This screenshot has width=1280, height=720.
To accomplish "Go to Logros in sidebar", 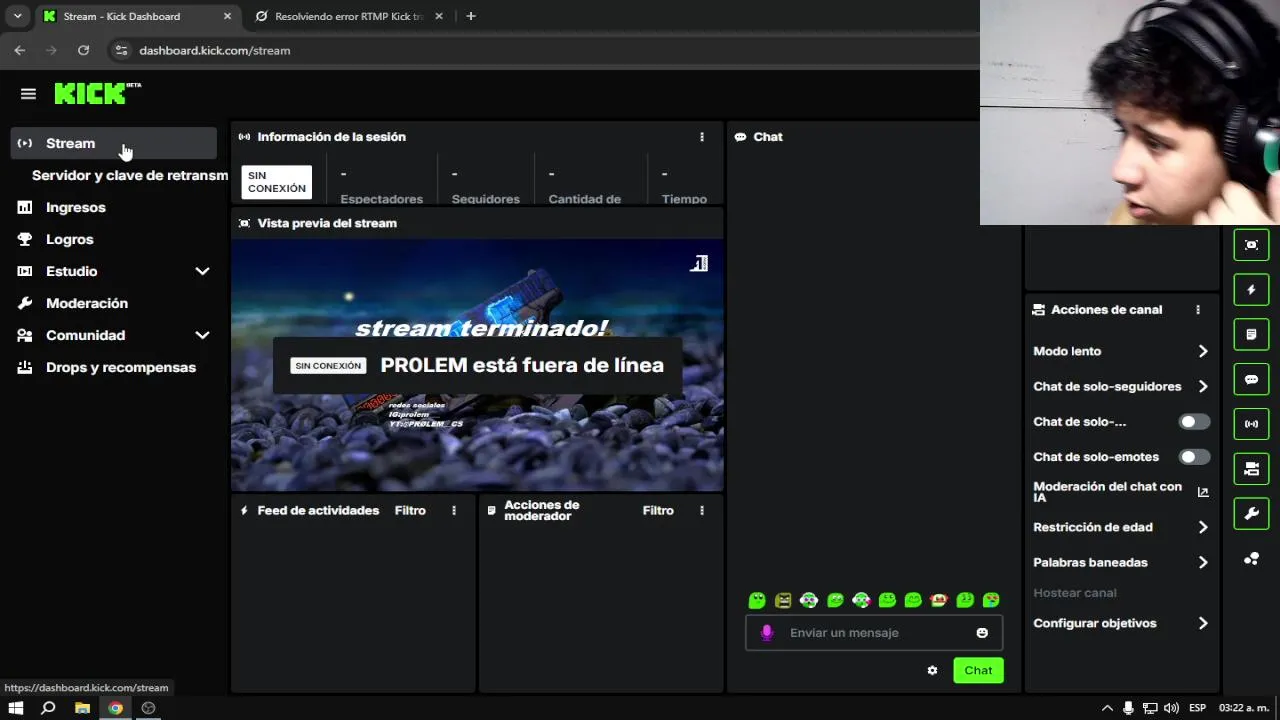I will pos(114,239).
